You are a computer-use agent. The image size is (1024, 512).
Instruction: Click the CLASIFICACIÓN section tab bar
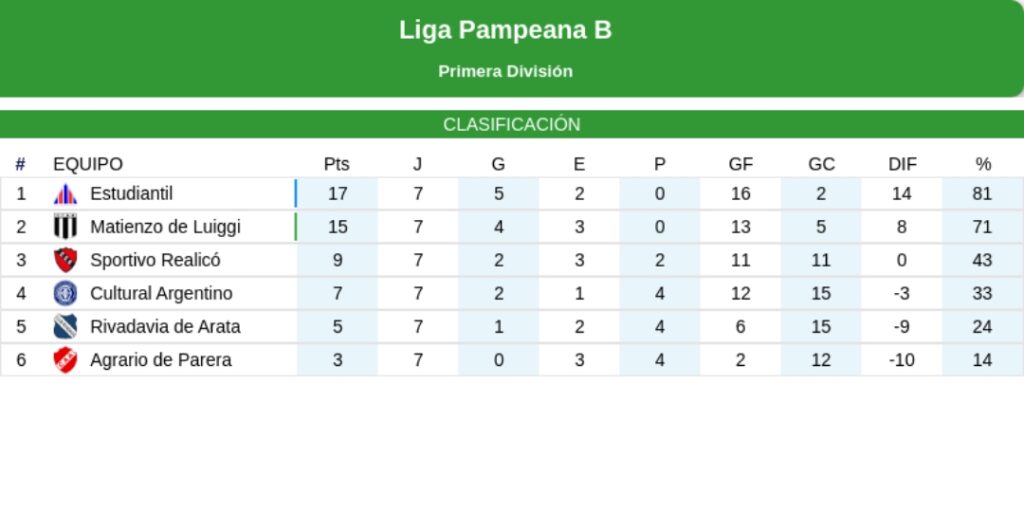tap(512, 125)
